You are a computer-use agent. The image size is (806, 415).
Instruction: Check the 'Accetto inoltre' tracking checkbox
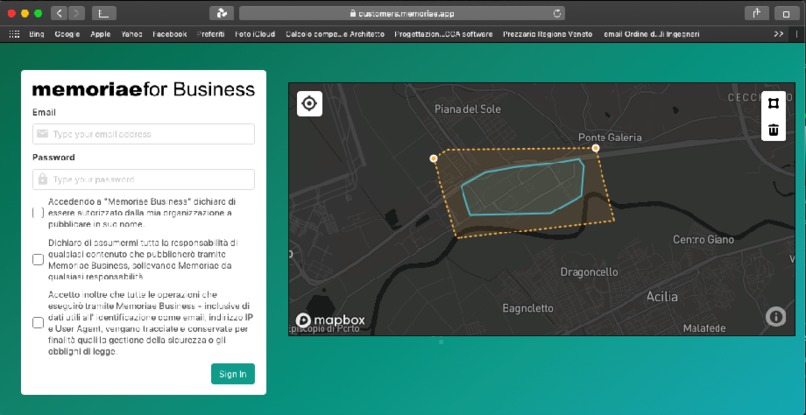(38, 322)
